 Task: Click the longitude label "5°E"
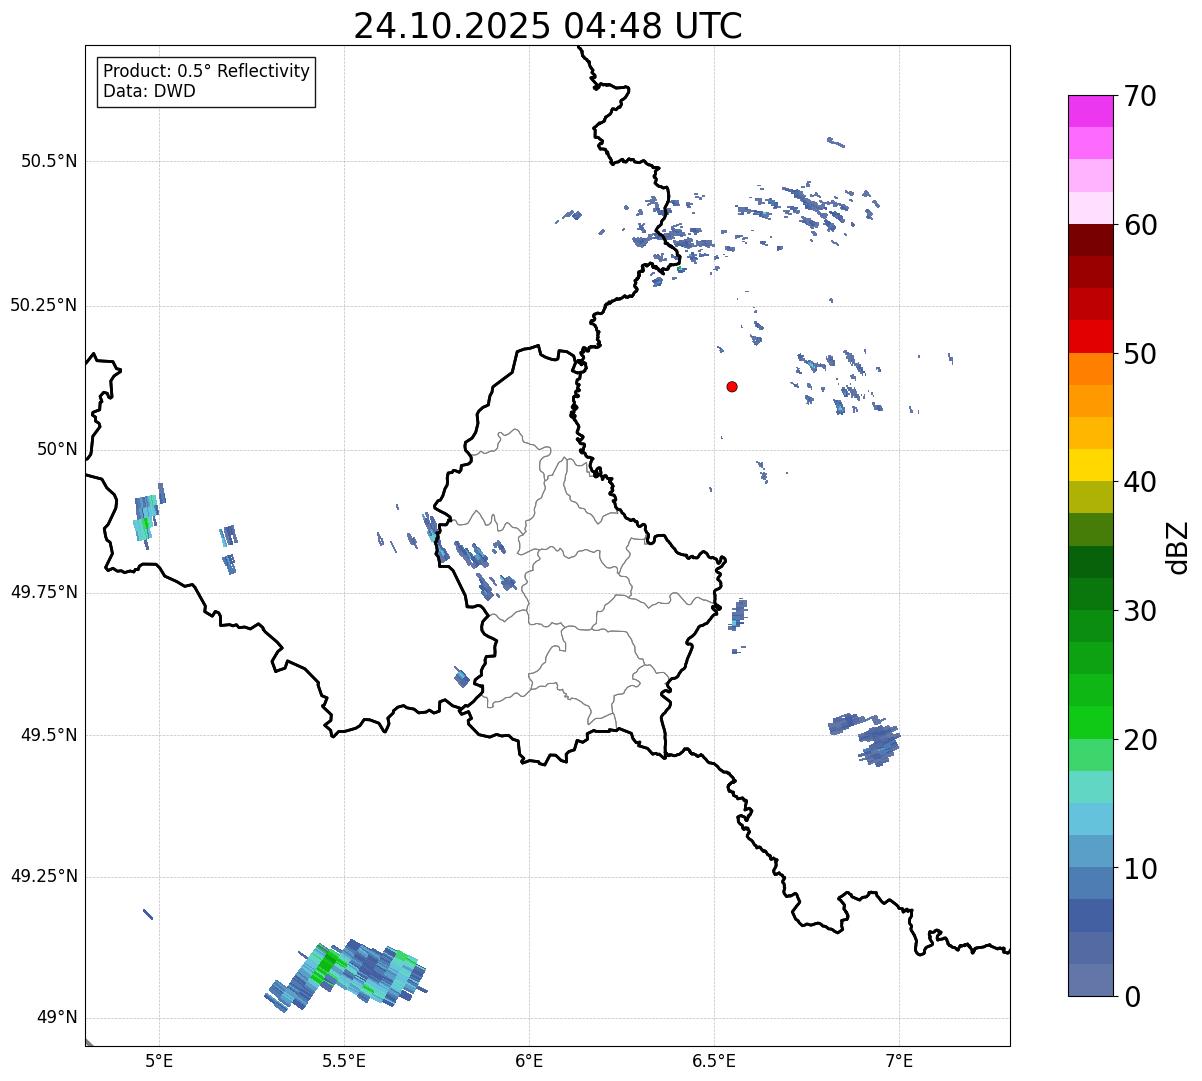(159, 1060)
